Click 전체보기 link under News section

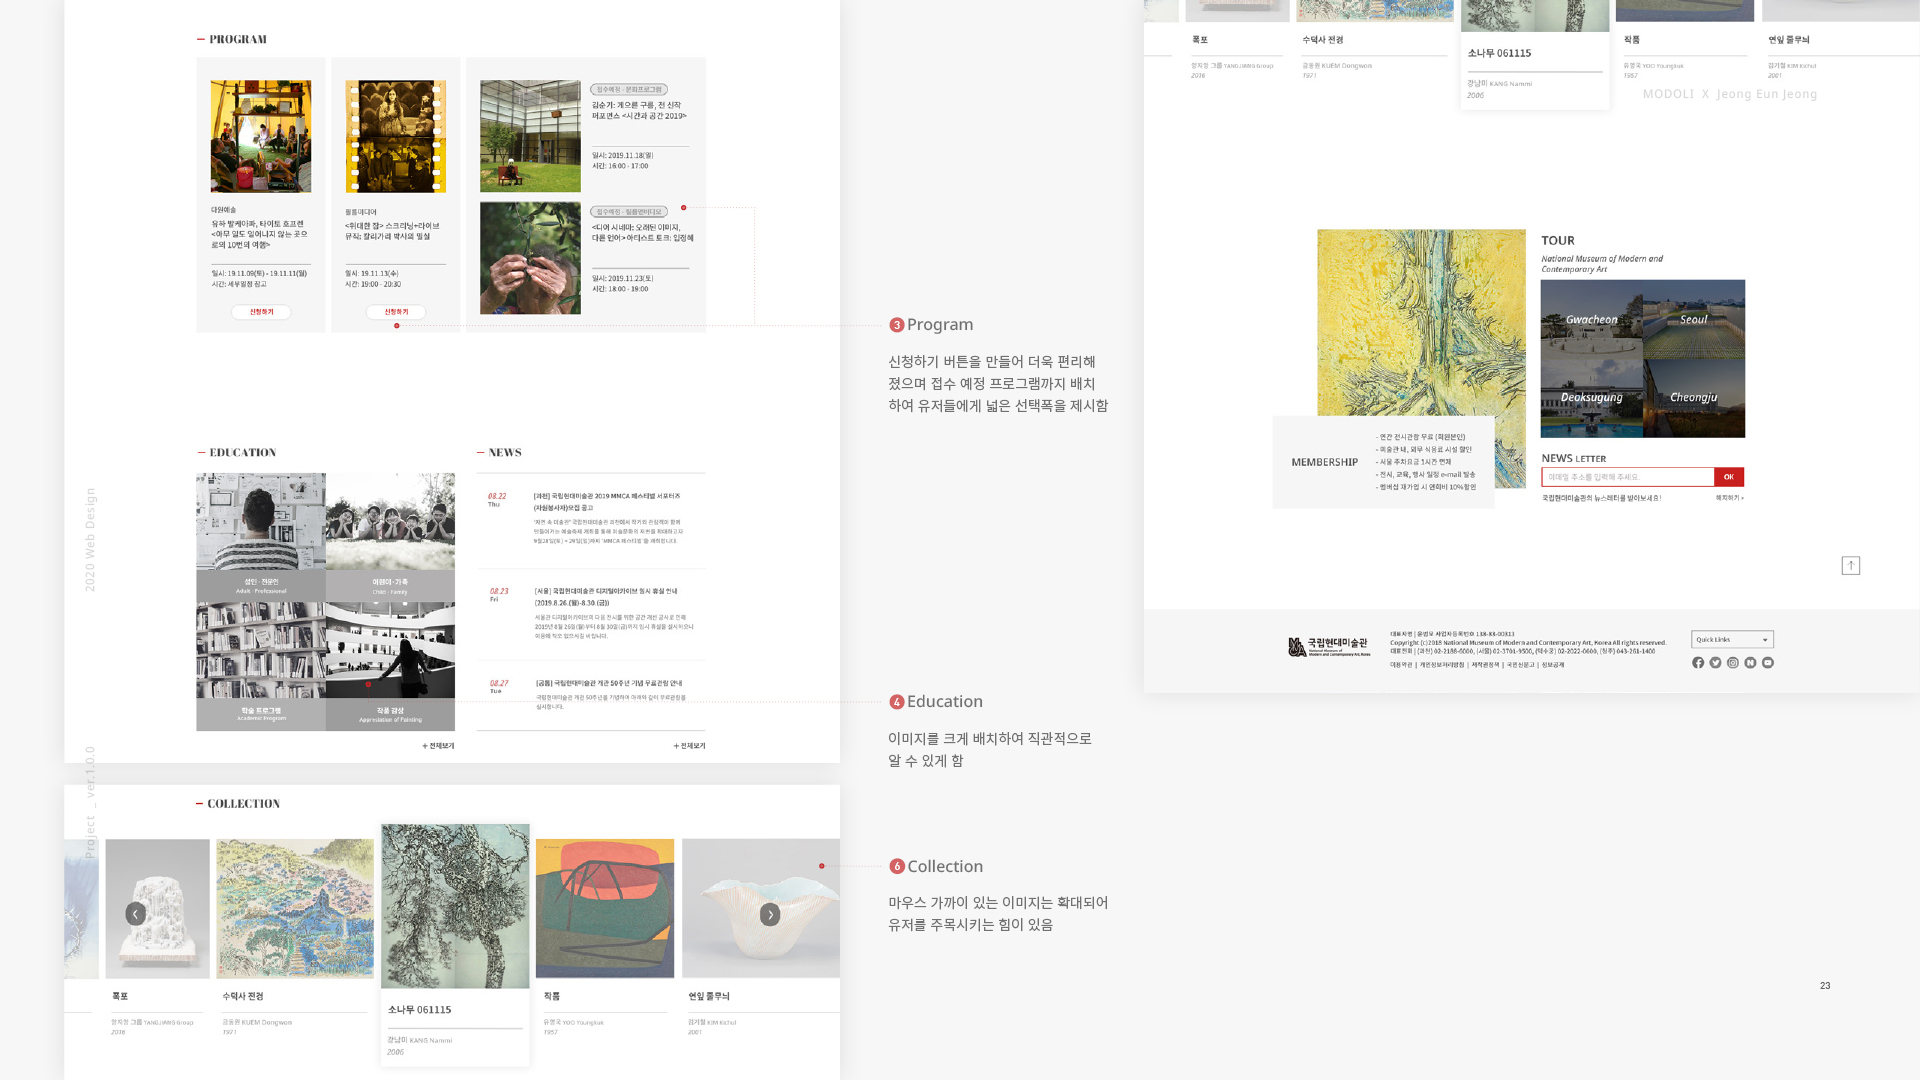point(689,746)
